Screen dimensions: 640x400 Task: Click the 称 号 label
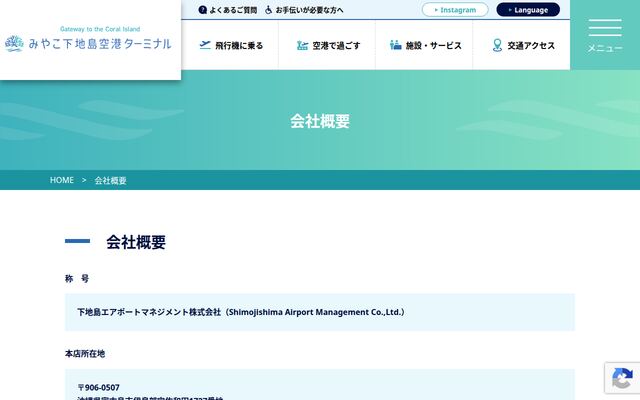click(77, 278)
